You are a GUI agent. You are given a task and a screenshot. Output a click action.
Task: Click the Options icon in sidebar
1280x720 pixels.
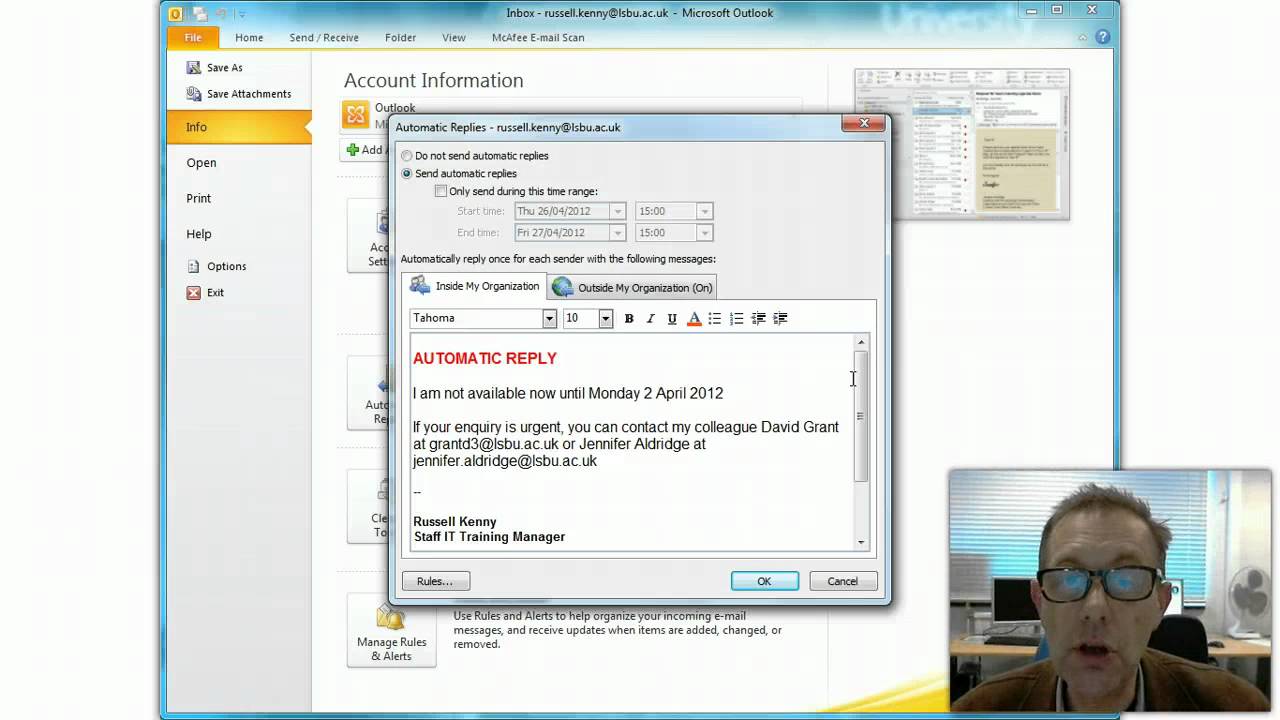point(194,266)
